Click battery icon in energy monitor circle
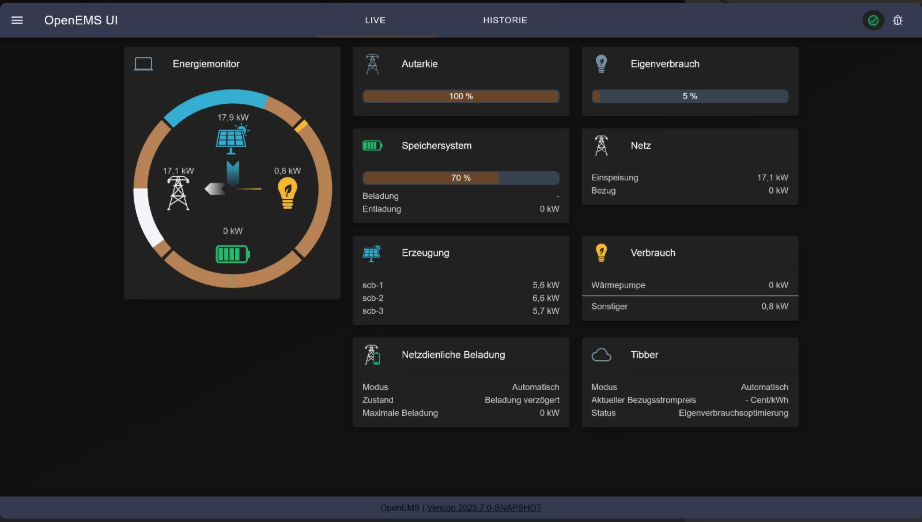The width and height of the screenshot is (922, 522). (x=233, y=254)
